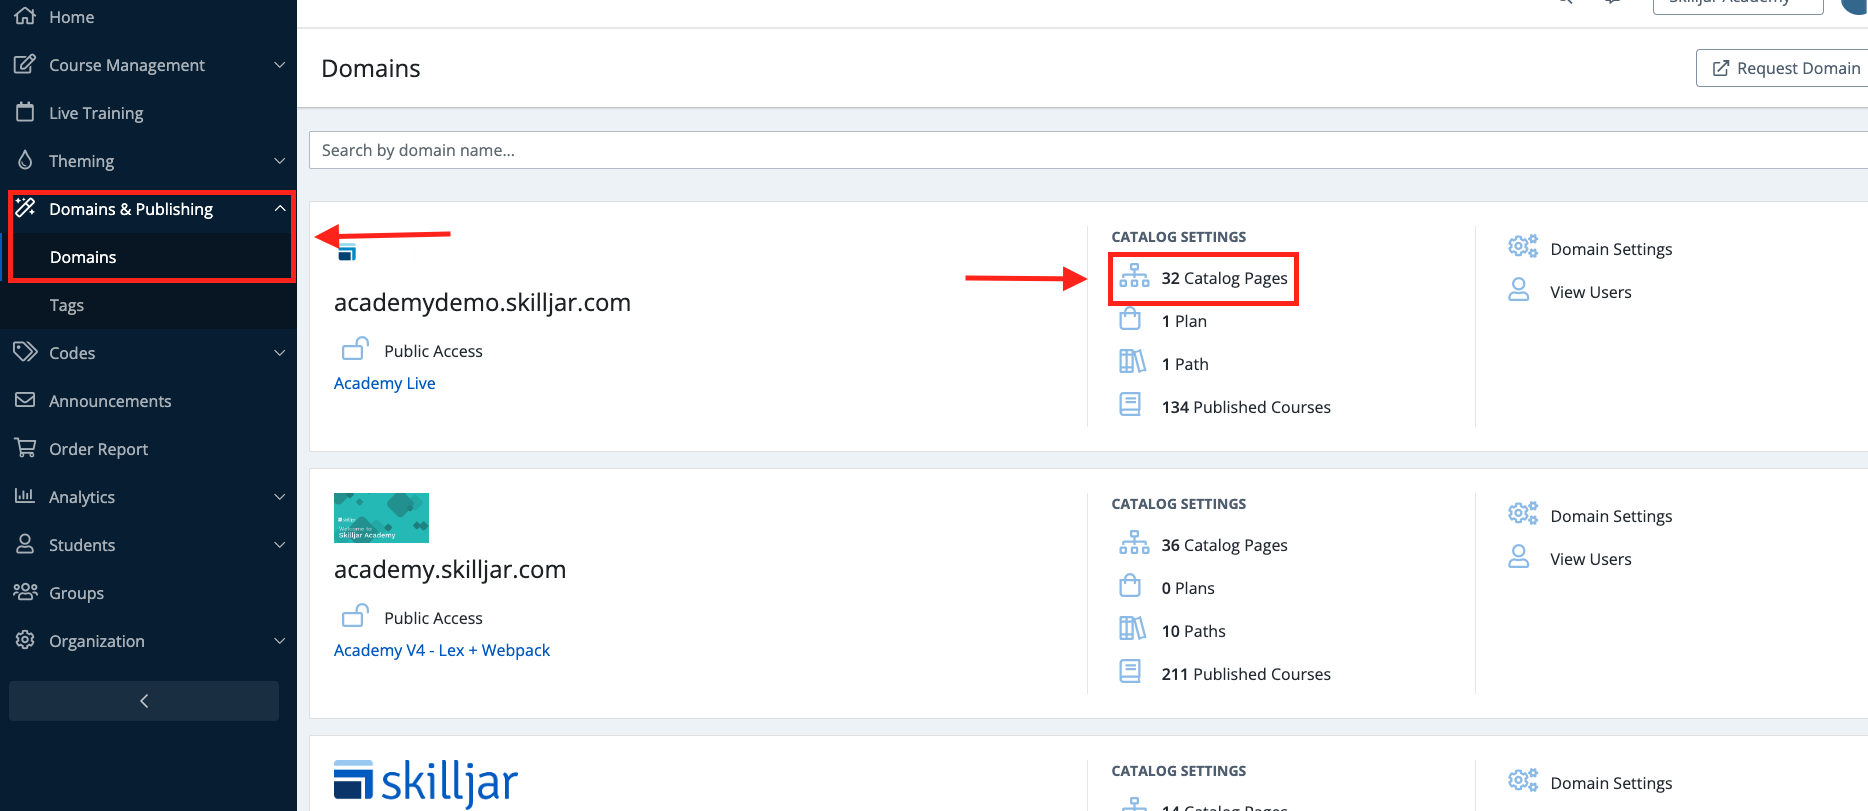Open Order Report menu item

148,449
